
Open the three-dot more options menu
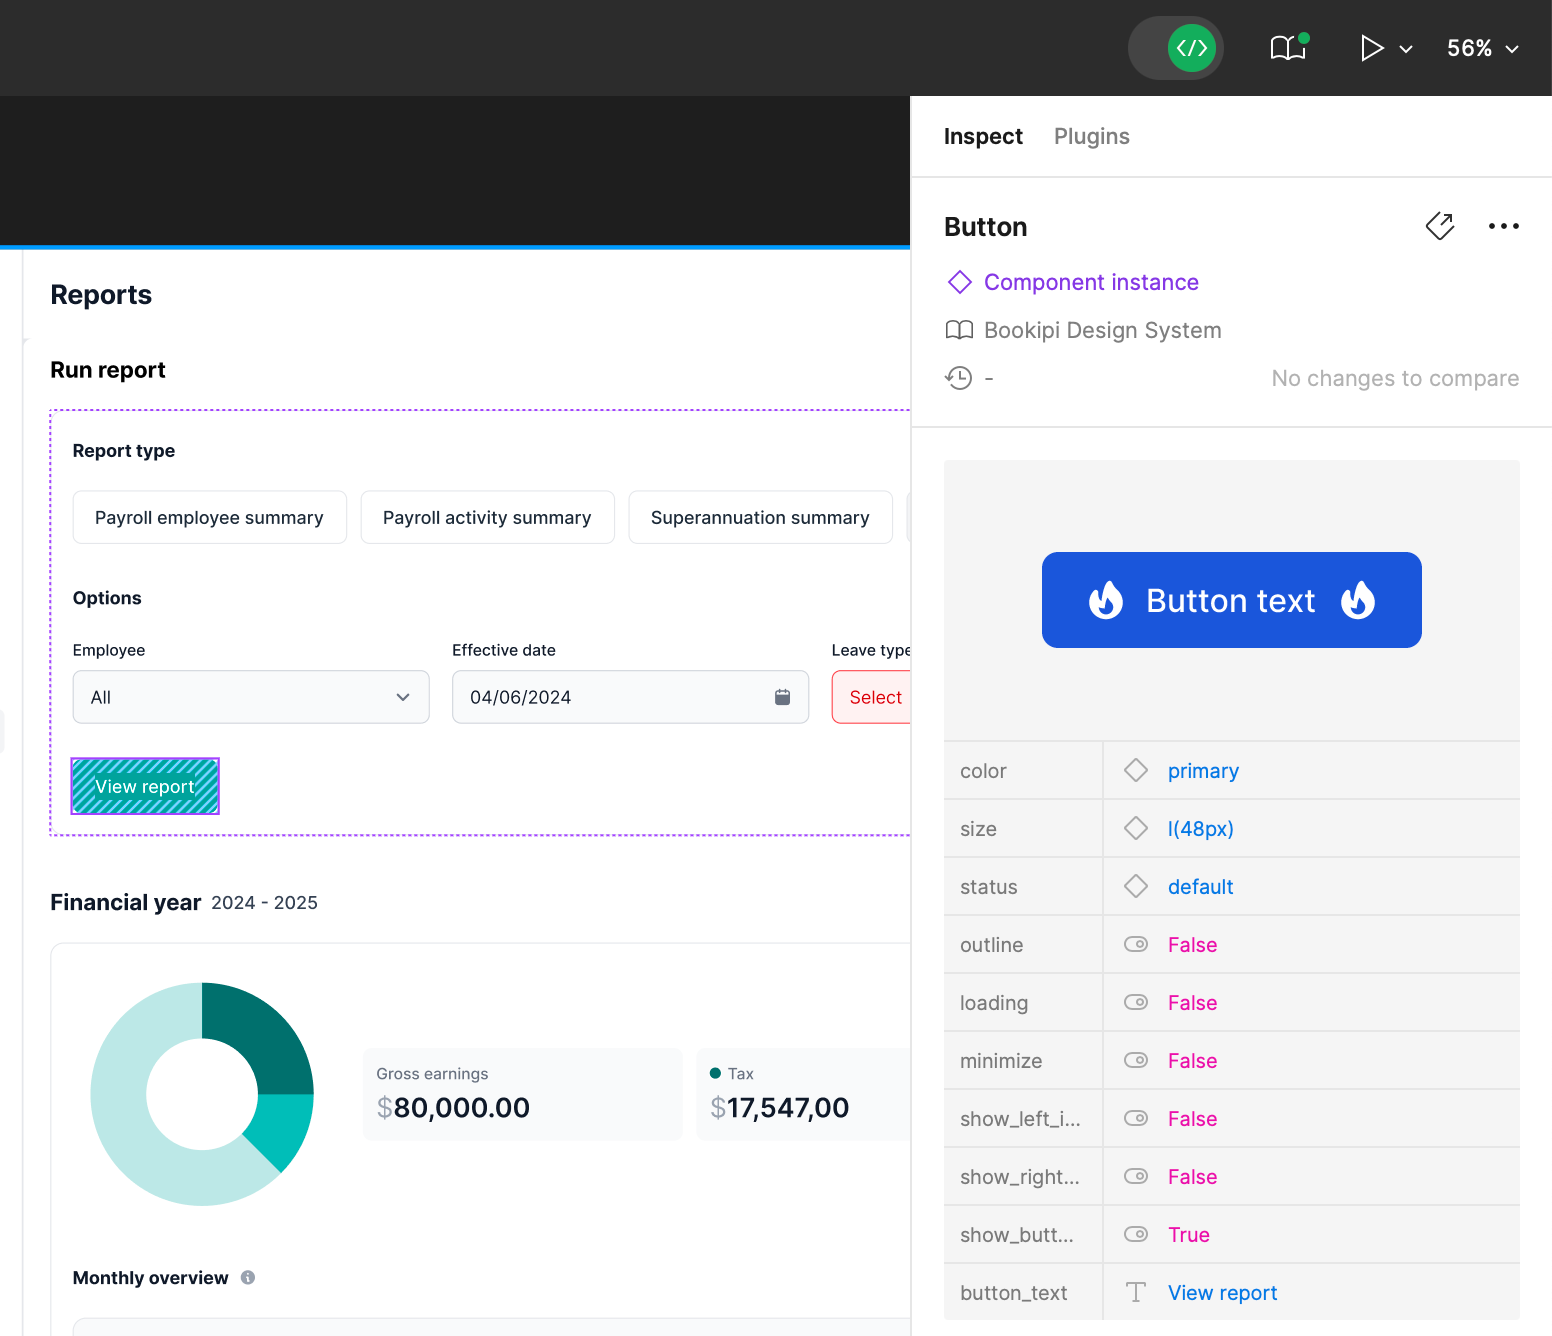pyautogui.click(x=1503, y=226)
